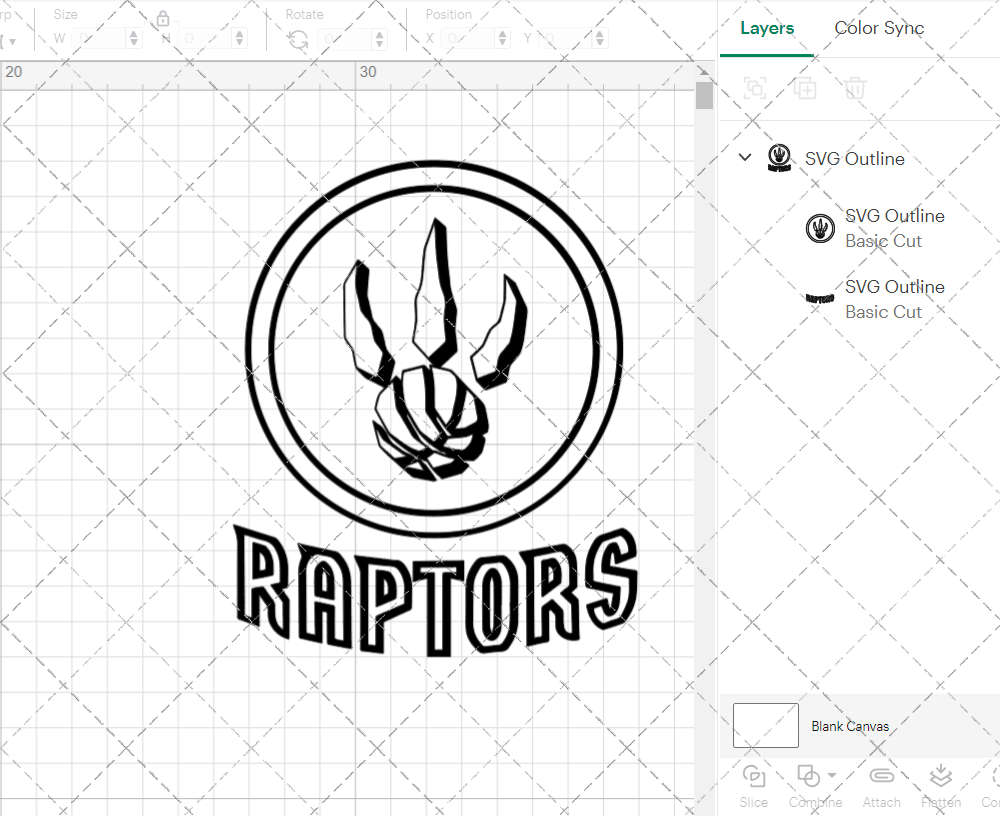The height and width of the screenshot is (816, 1000).
Task: Click the Rotate icon in the toolbar
Action: coord(296,38)
